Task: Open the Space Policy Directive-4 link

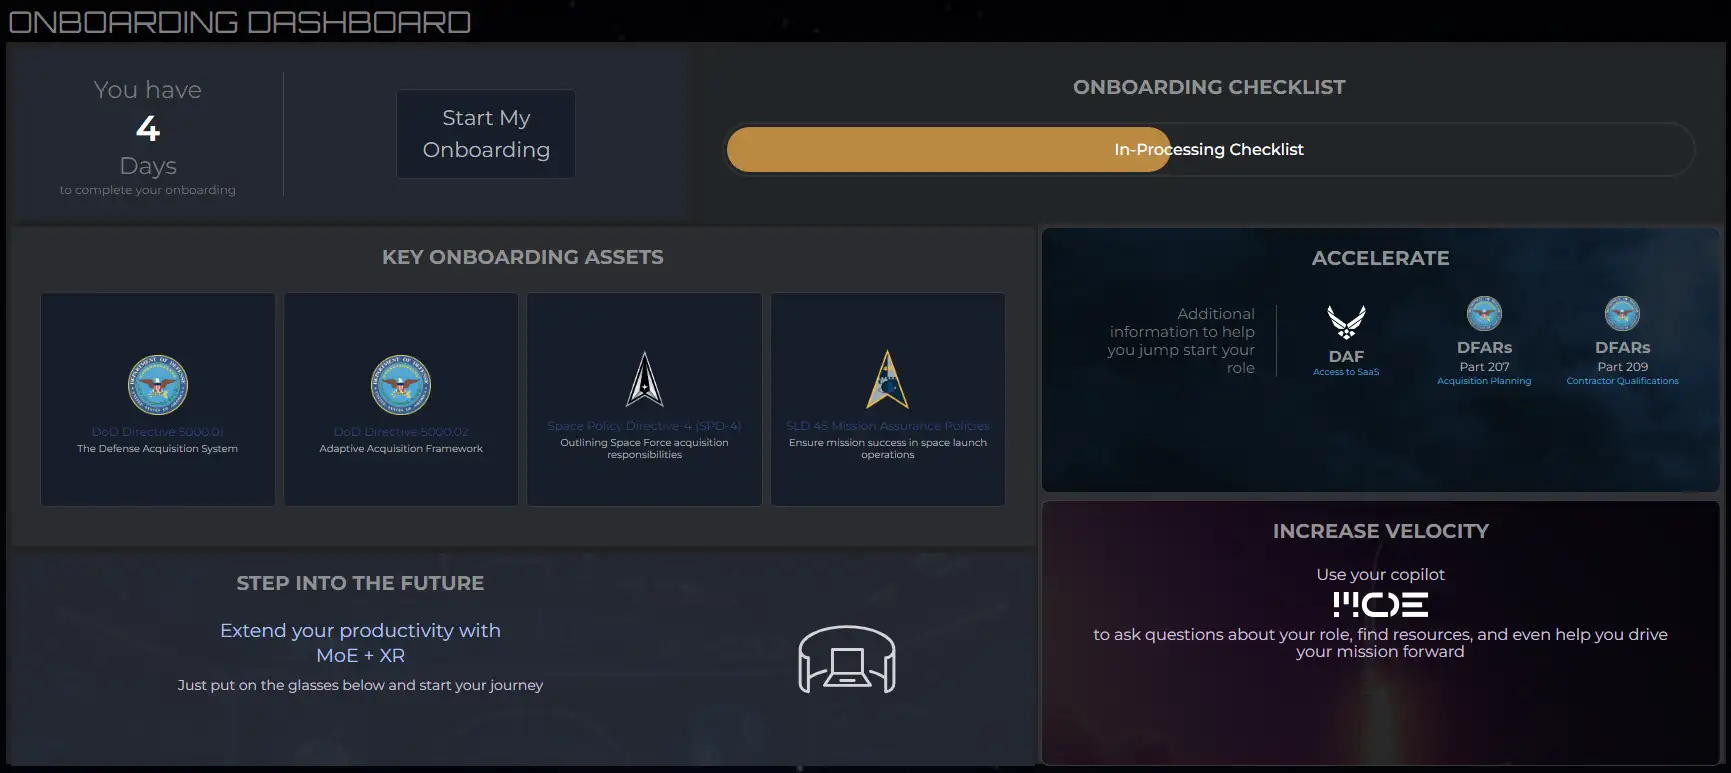Action: click(644, 426)
